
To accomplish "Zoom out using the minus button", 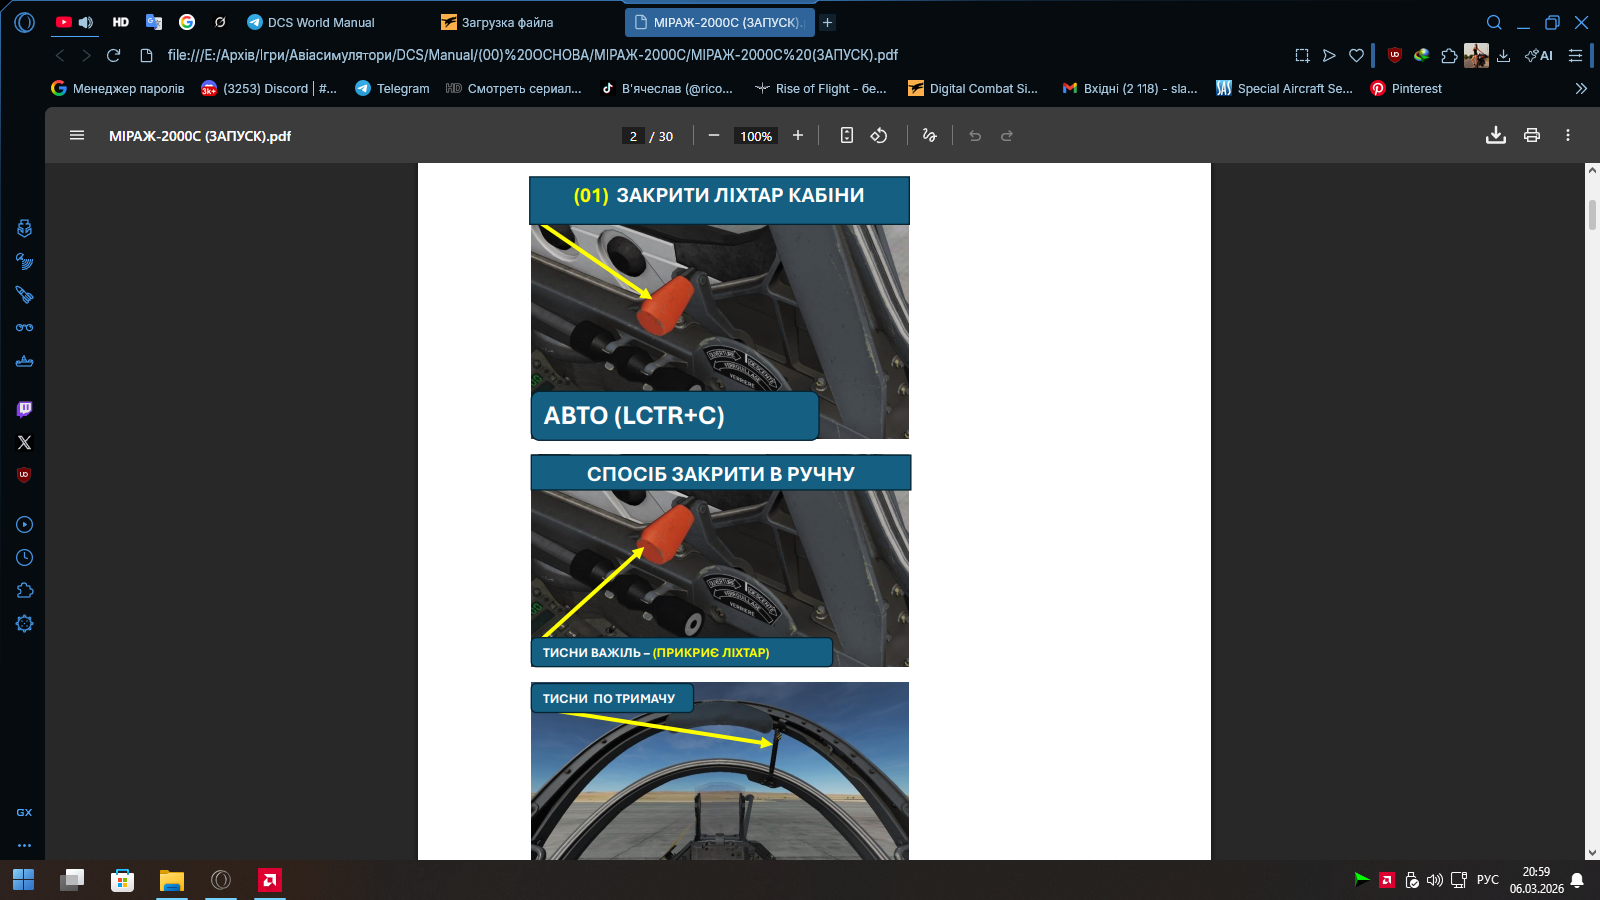I will click(x=713, y=136).
